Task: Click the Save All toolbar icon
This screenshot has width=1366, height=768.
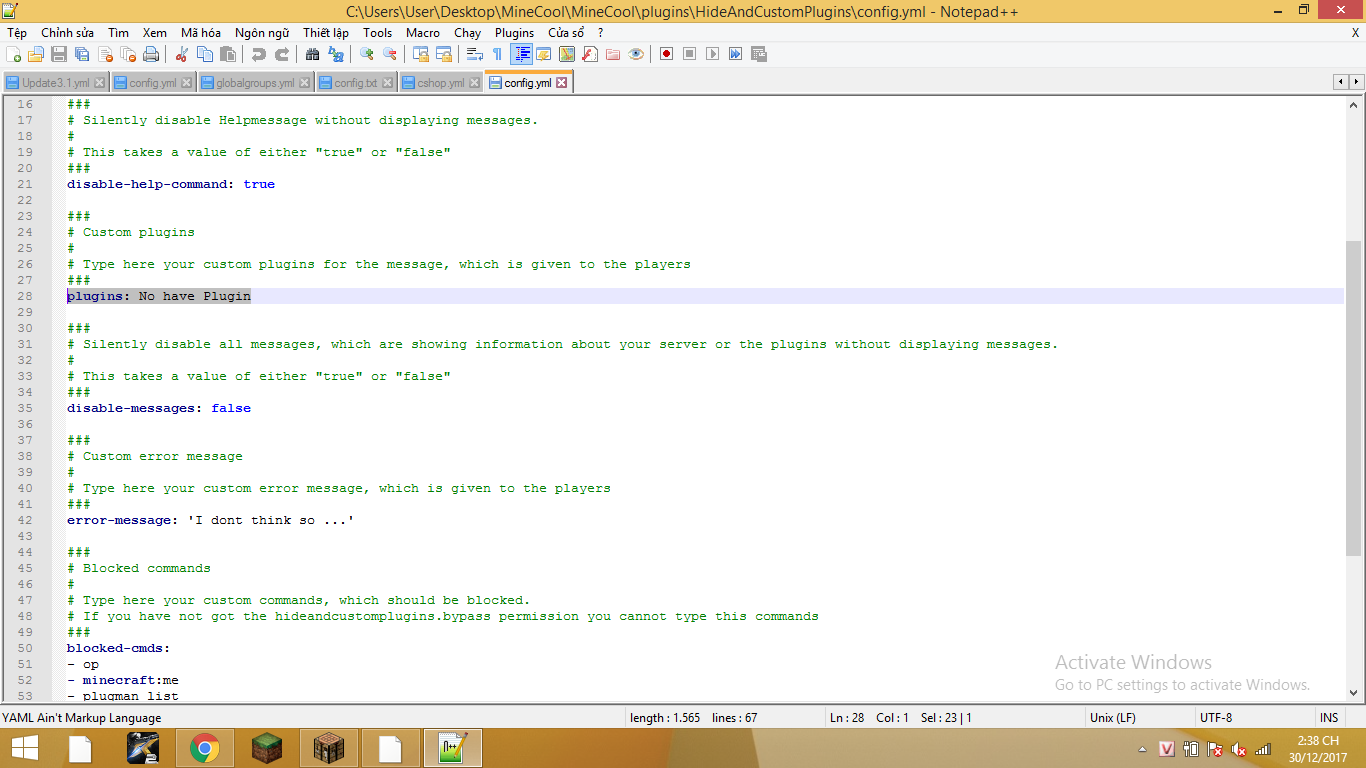Action: pyautogui.click(x=82, y=54)
